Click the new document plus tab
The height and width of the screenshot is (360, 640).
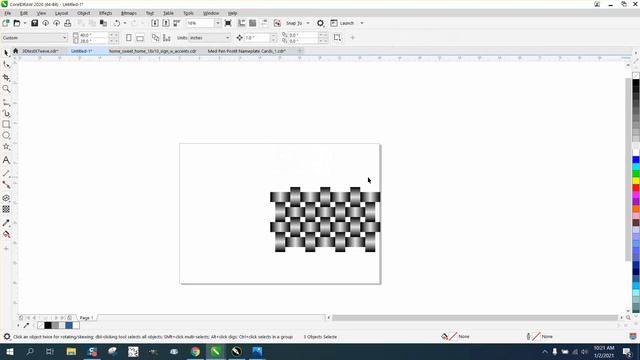[300, 51]
